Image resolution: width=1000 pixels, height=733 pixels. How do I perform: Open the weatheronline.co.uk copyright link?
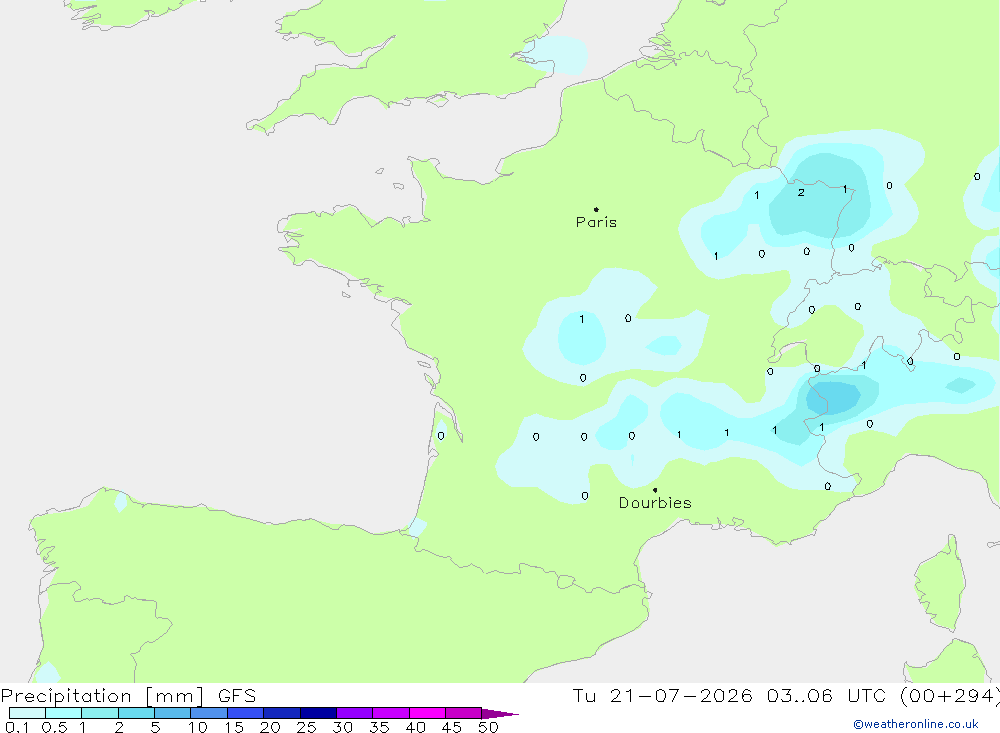click(916, 724)
